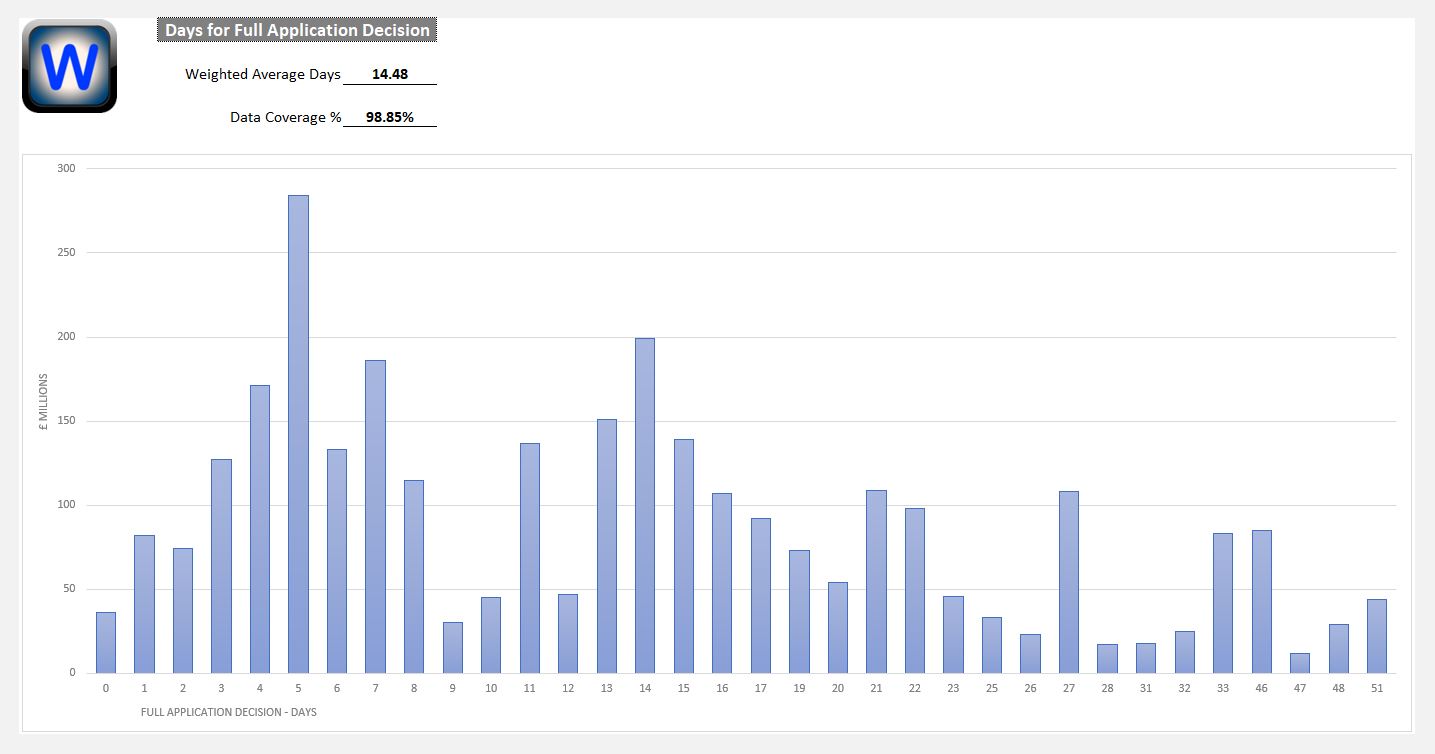Click the bar for day 4
The image size is (1435, 754).
[x=260, y=528]
